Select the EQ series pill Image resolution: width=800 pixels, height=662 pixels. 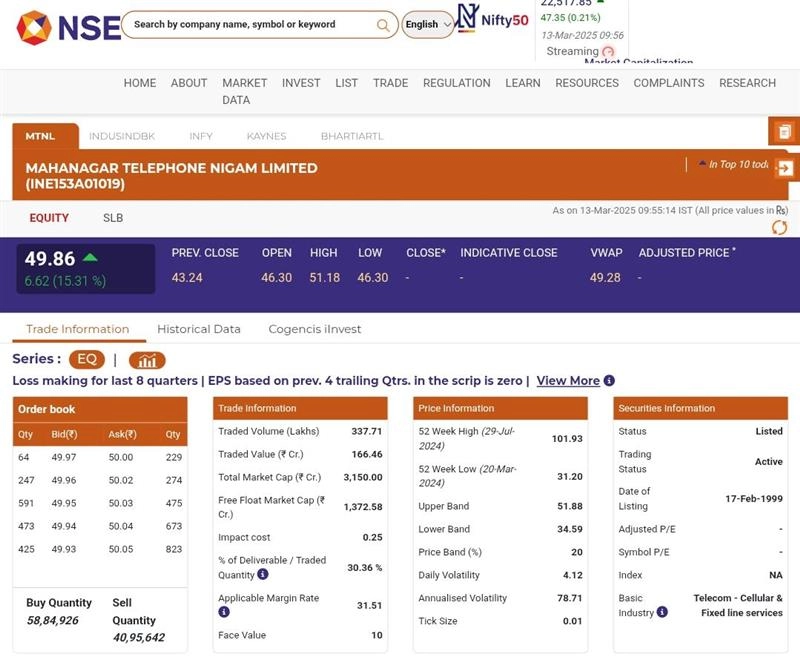coord(86,360)
